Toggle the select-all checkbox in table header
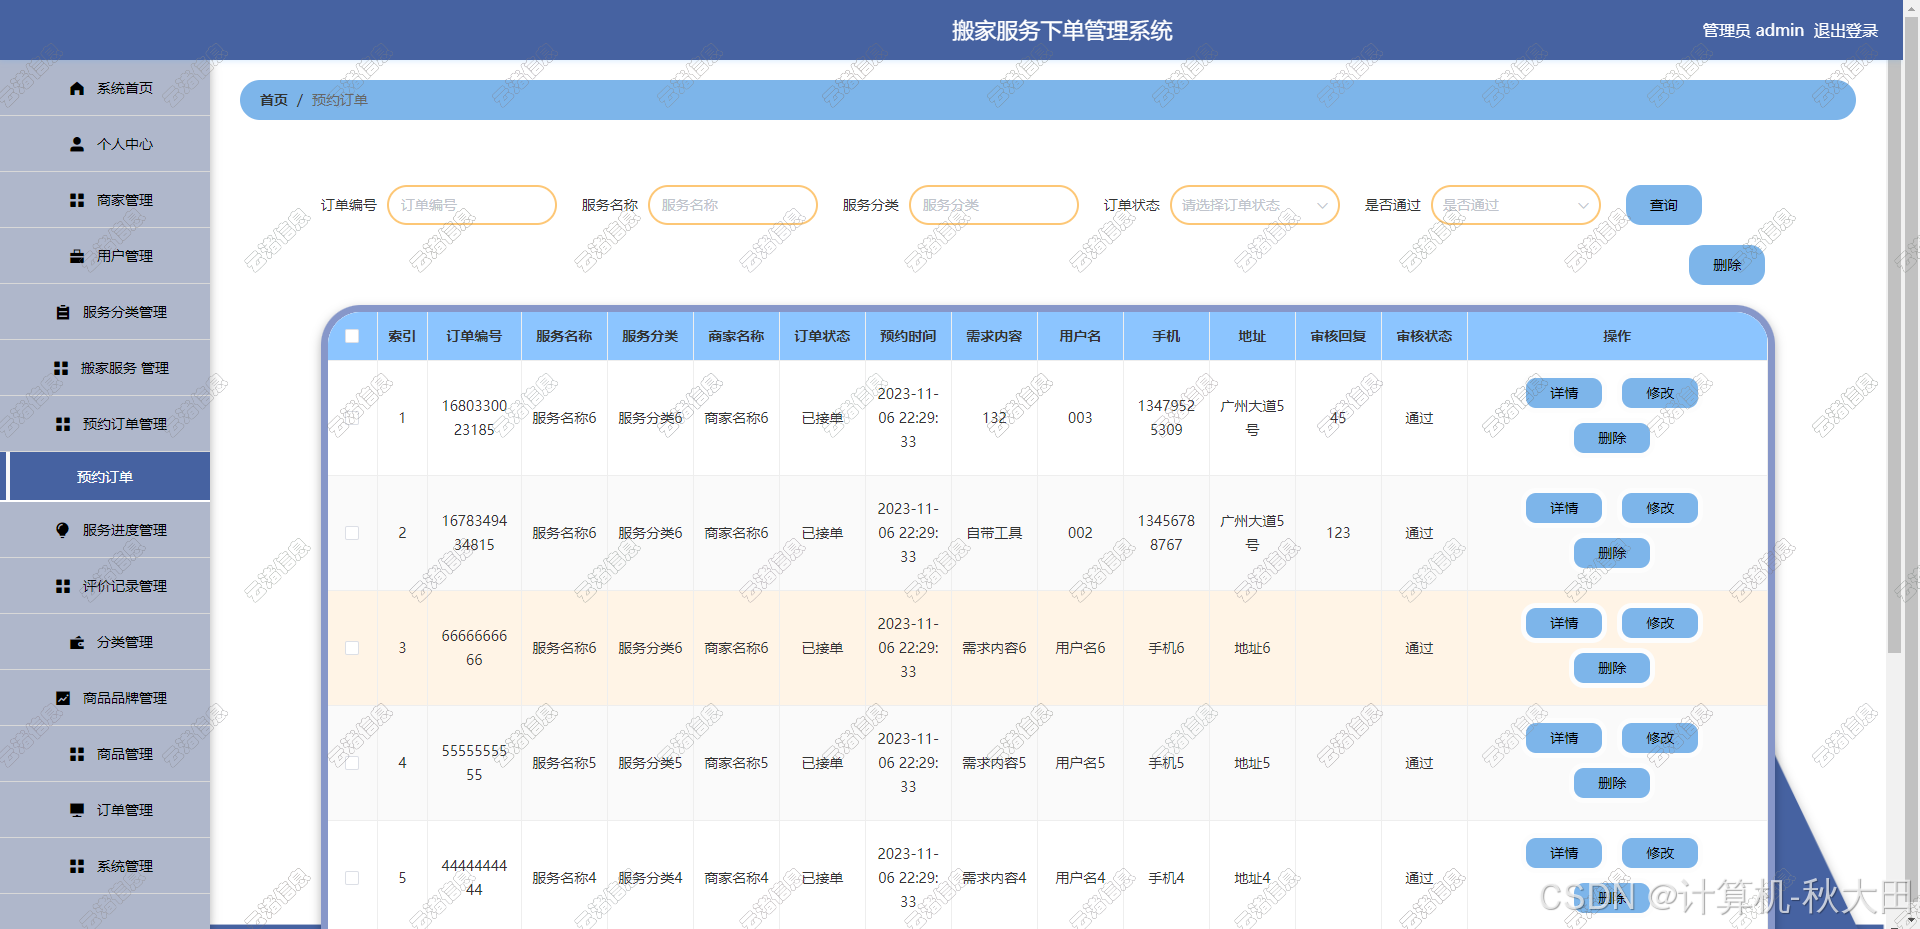 point(352,336)
